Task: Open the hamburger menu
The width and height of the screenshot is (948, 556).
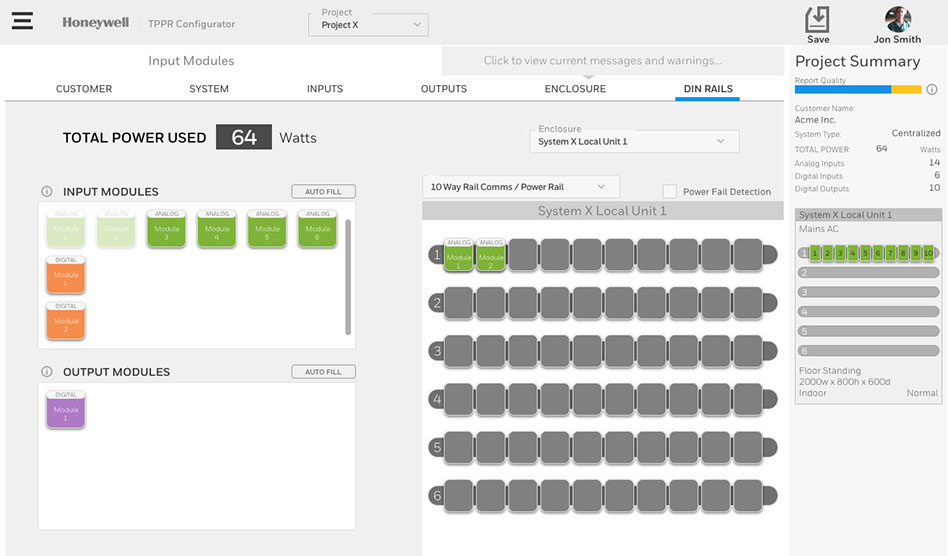Action: coord(22,21)
